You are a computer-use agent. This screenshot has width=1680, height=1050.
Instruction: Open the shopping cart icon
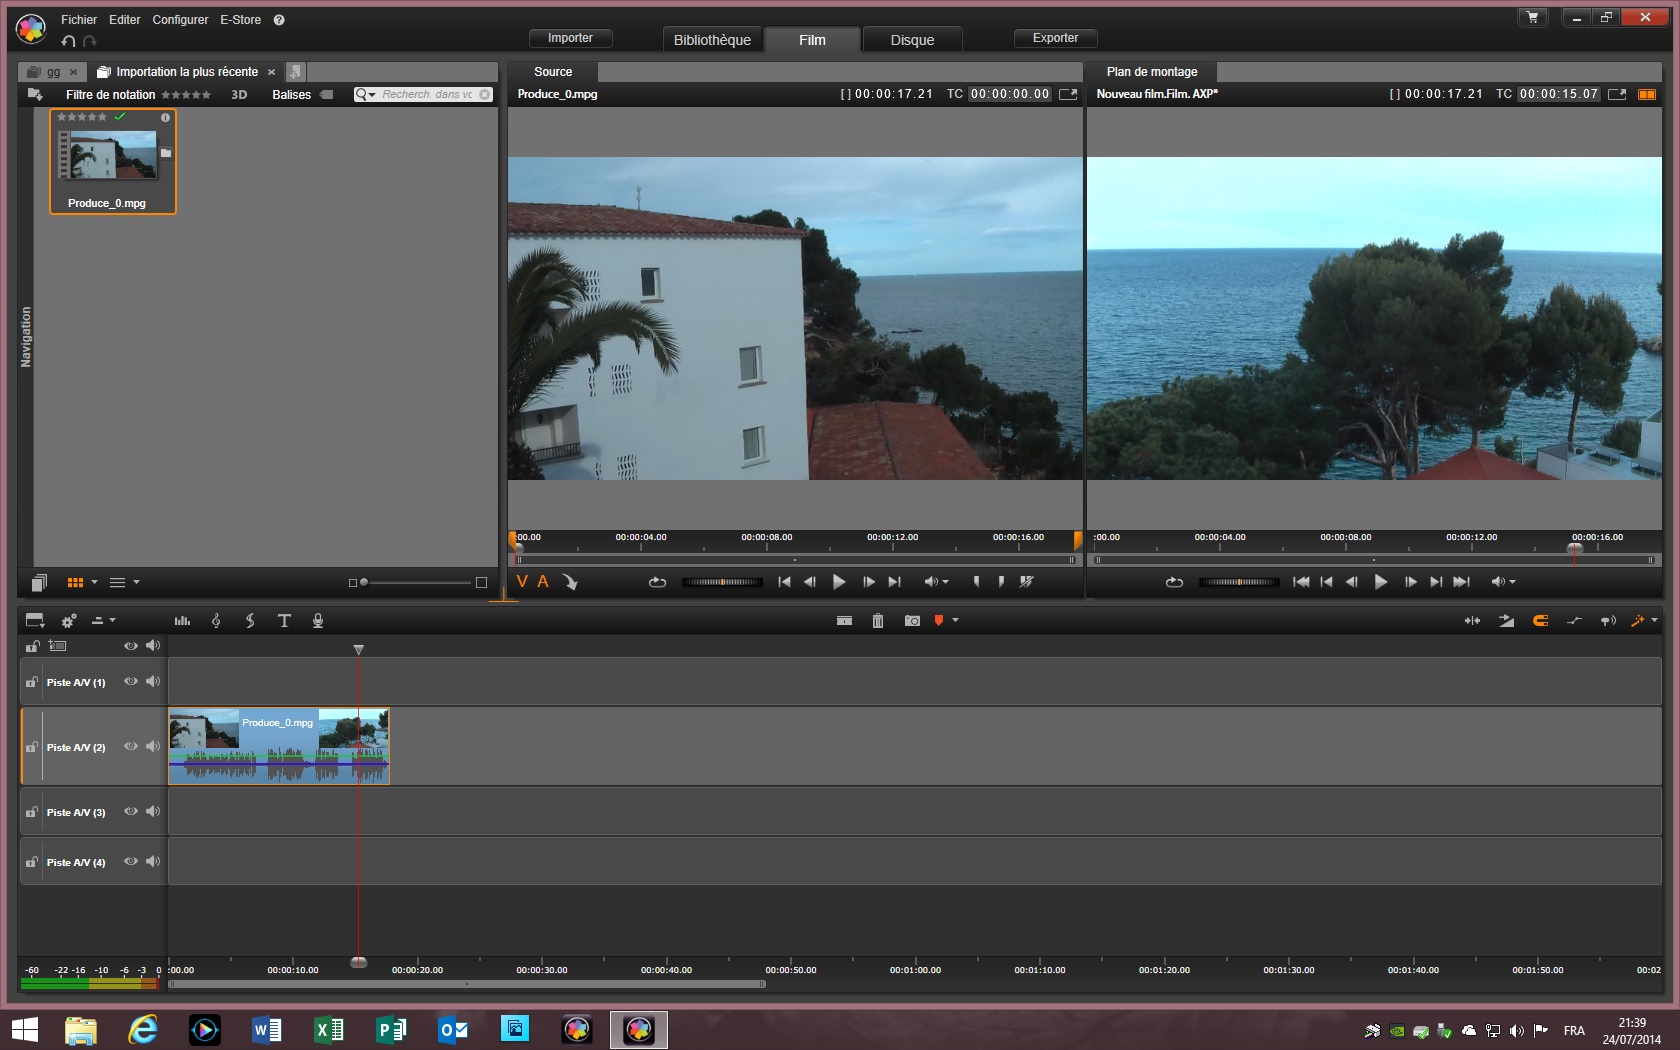coord(1532,17)
